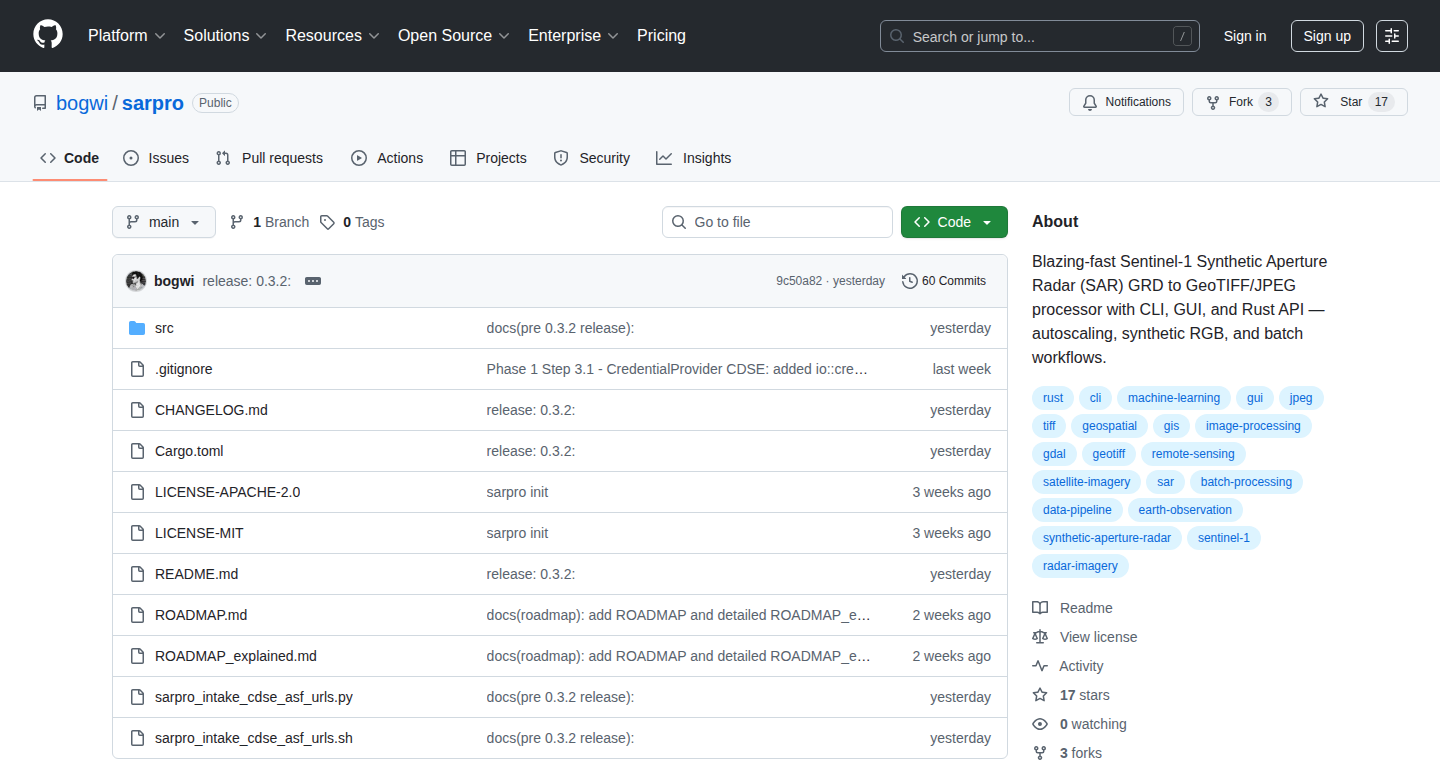Switch to the Pull requests tab
Image resolution: width=1440 pixels, height=761 pixels.
pyautogui.click(x=270, y=158)
